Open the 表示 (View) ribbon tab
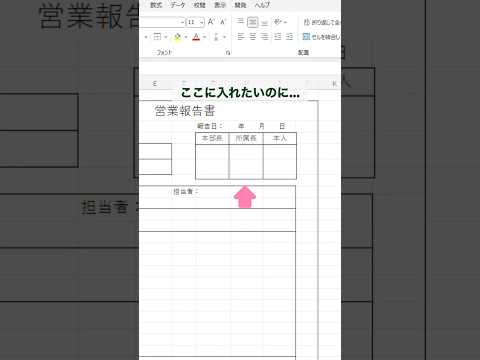 (220, 5)
